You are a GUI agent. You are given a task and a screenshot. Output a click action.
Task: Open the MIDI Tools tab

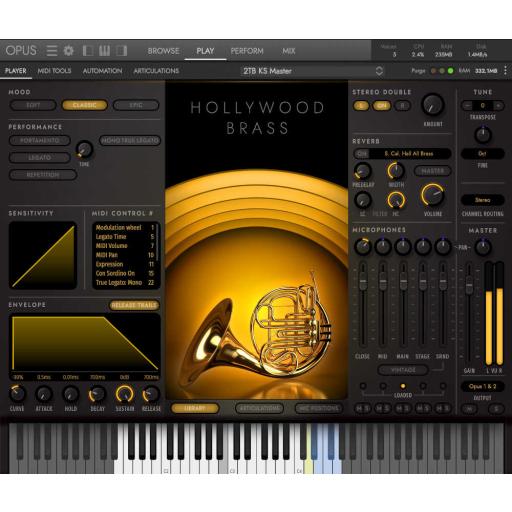tap(54, 71)
